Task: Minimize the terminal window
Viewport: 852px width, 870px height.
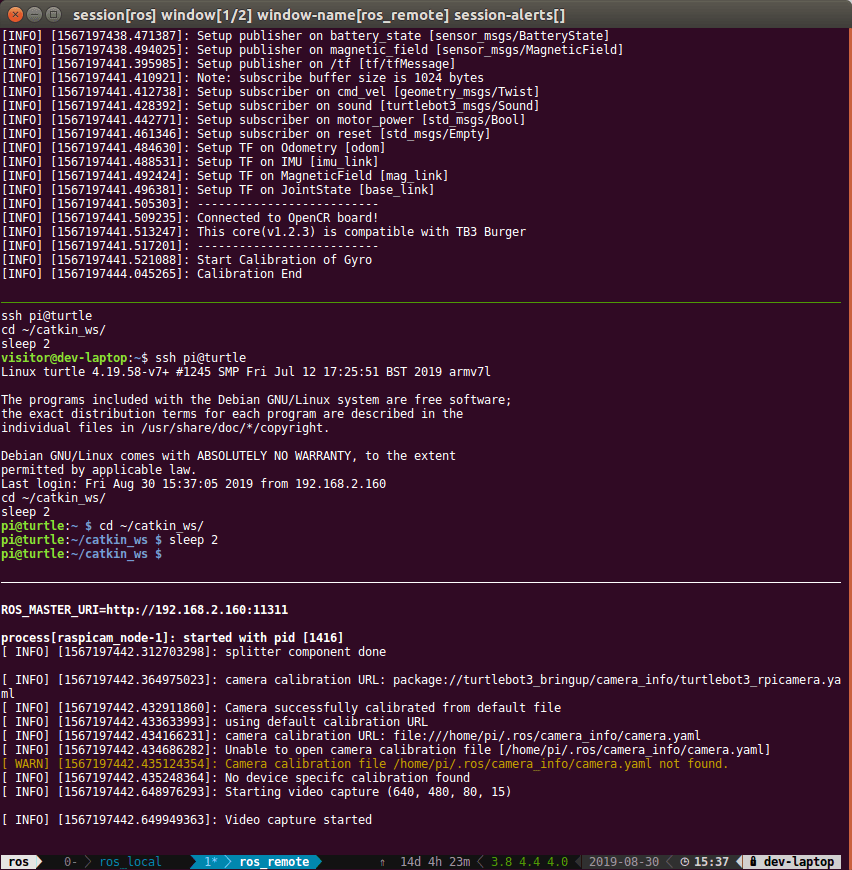Action: [34, 14]
